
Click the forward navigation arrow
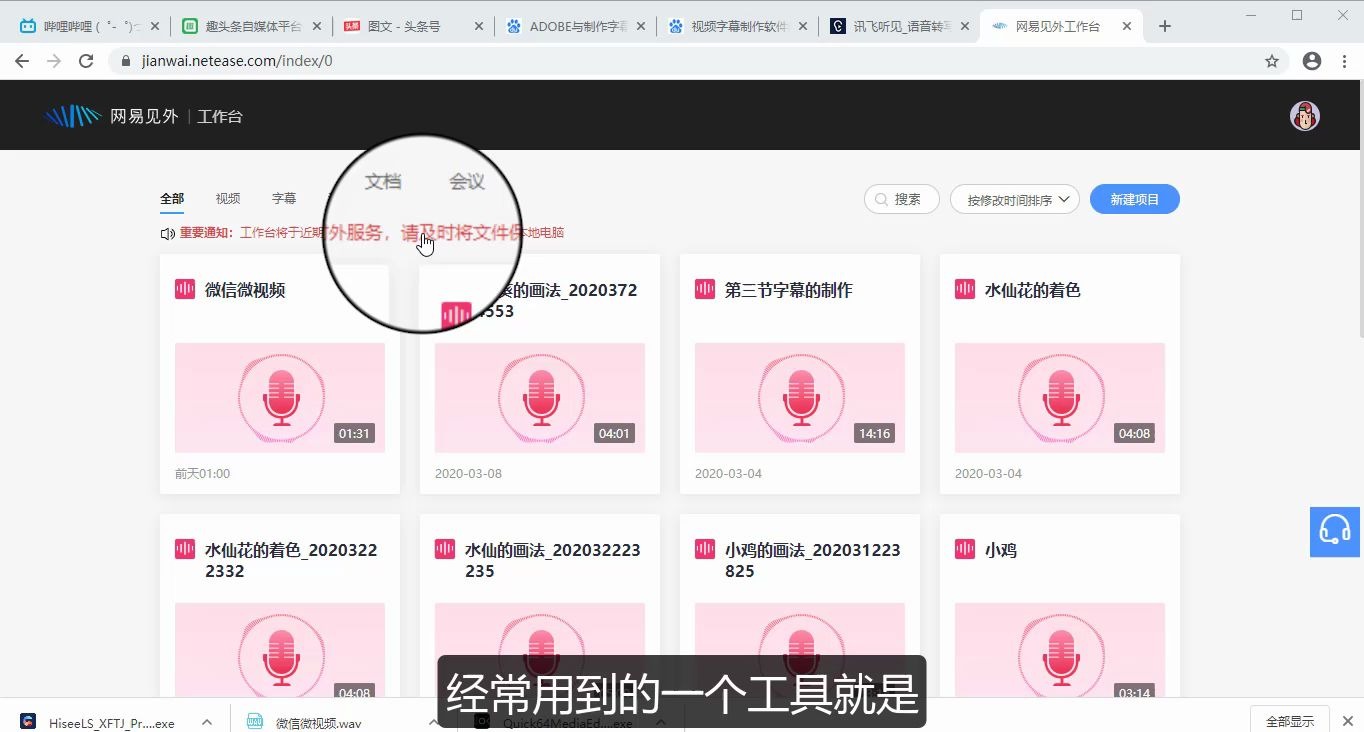point(54,61)
